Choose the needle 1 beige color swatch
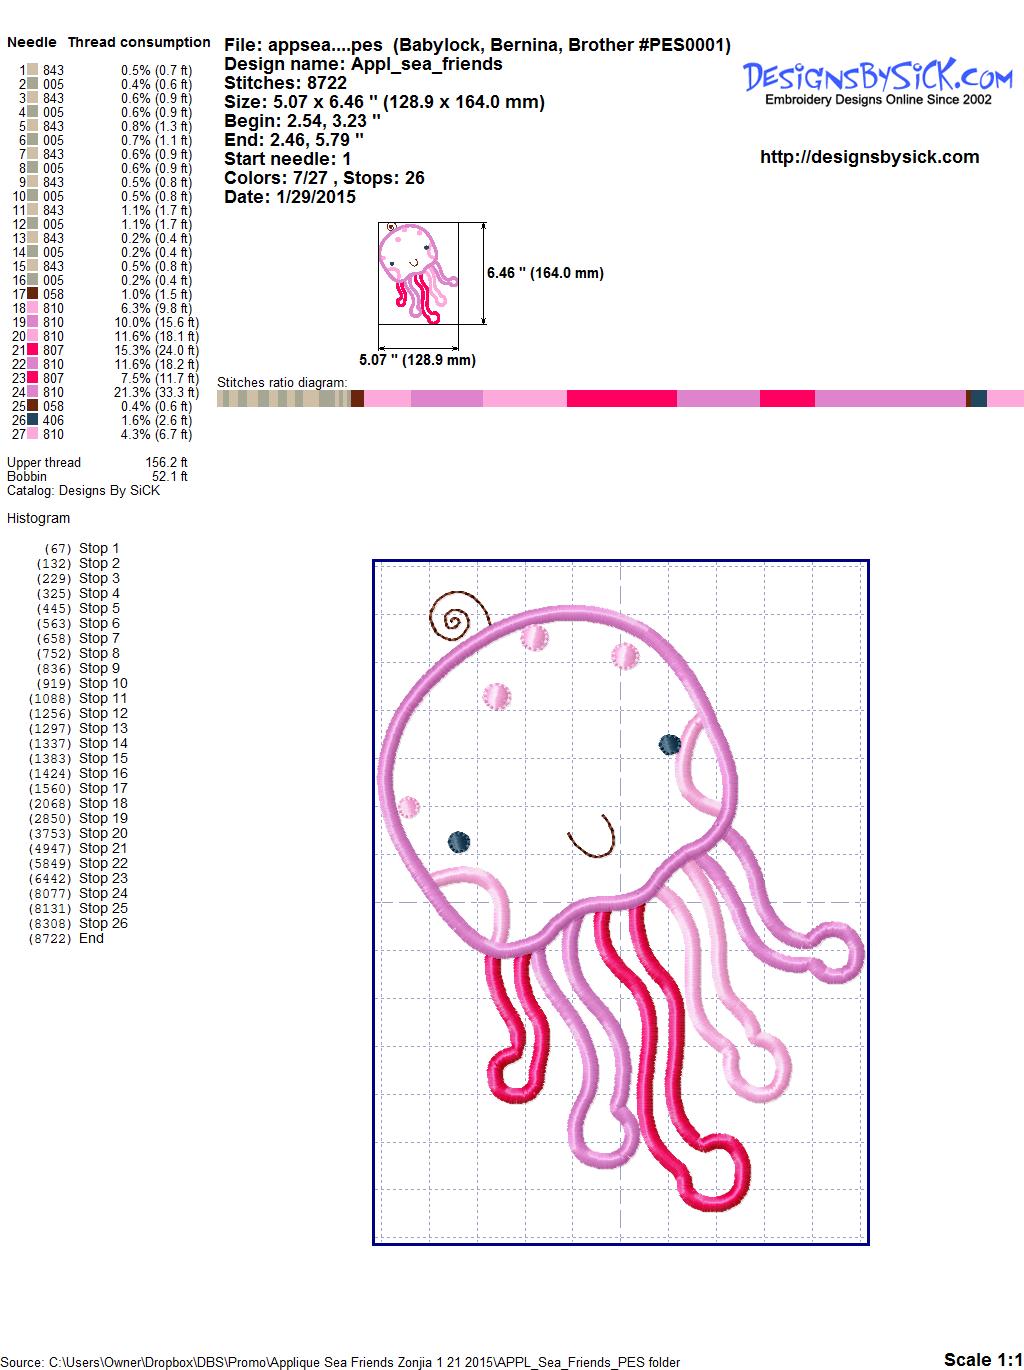This screenshot has width=1024, height=1370. [33, 70]
